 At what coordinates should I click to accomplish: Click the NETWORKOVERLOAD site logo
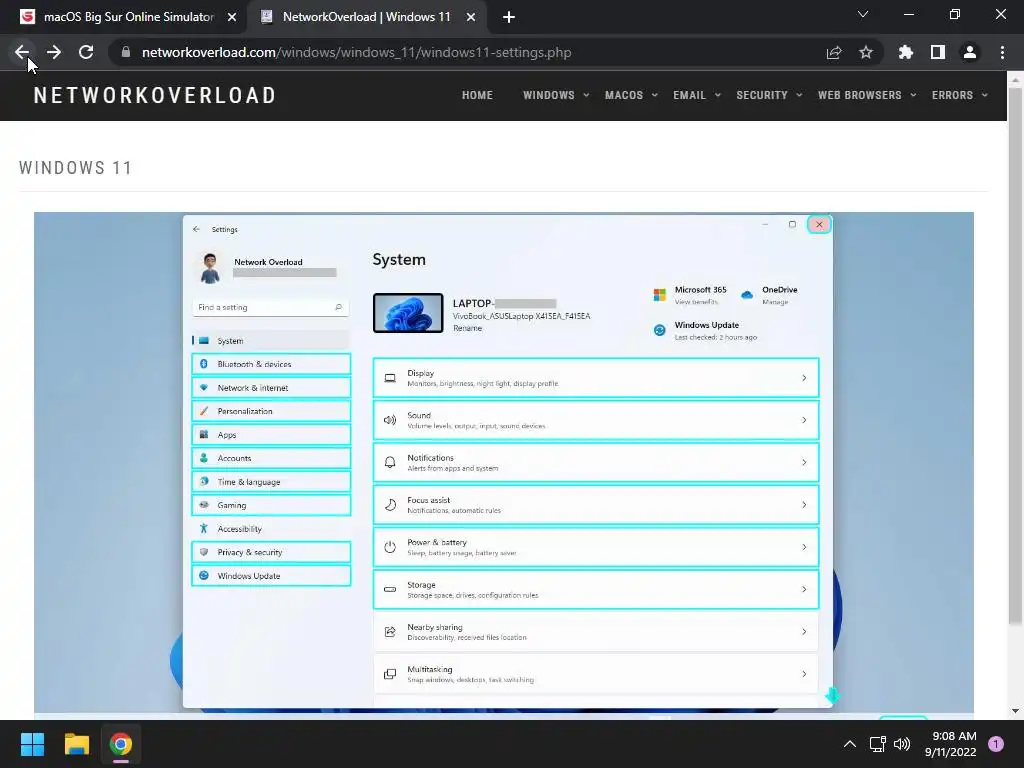click(155, 95)
